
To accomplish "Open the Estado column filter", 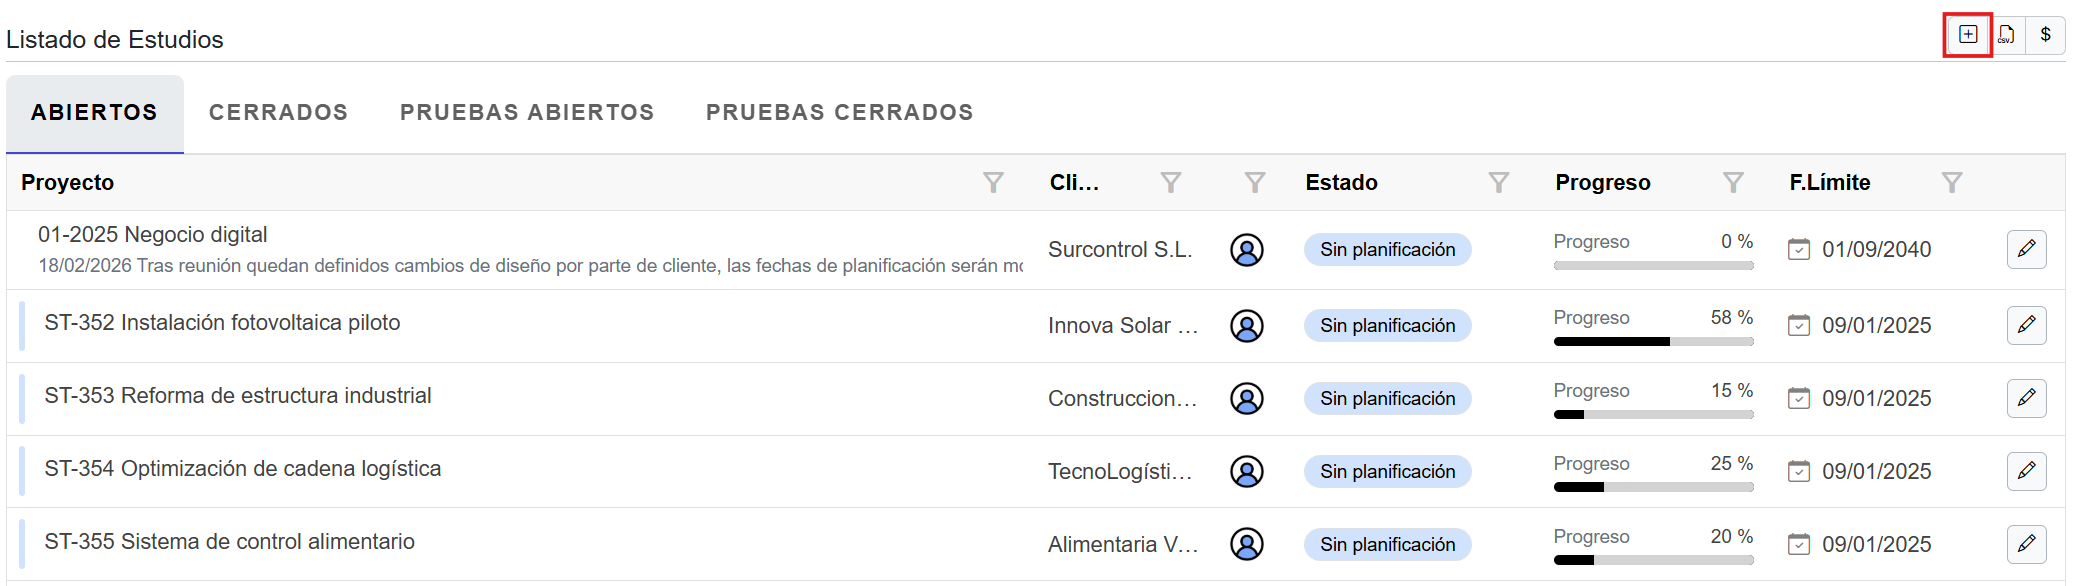I will (1498, 182).
